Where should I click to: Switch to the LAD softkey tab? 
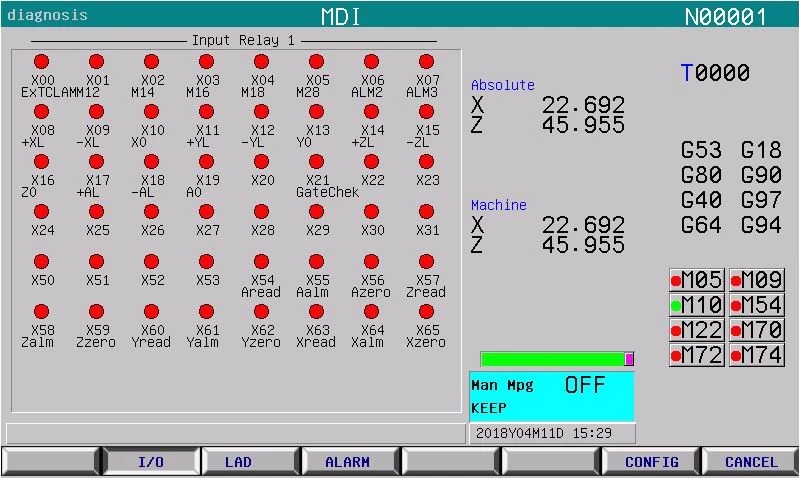[238, 462]
